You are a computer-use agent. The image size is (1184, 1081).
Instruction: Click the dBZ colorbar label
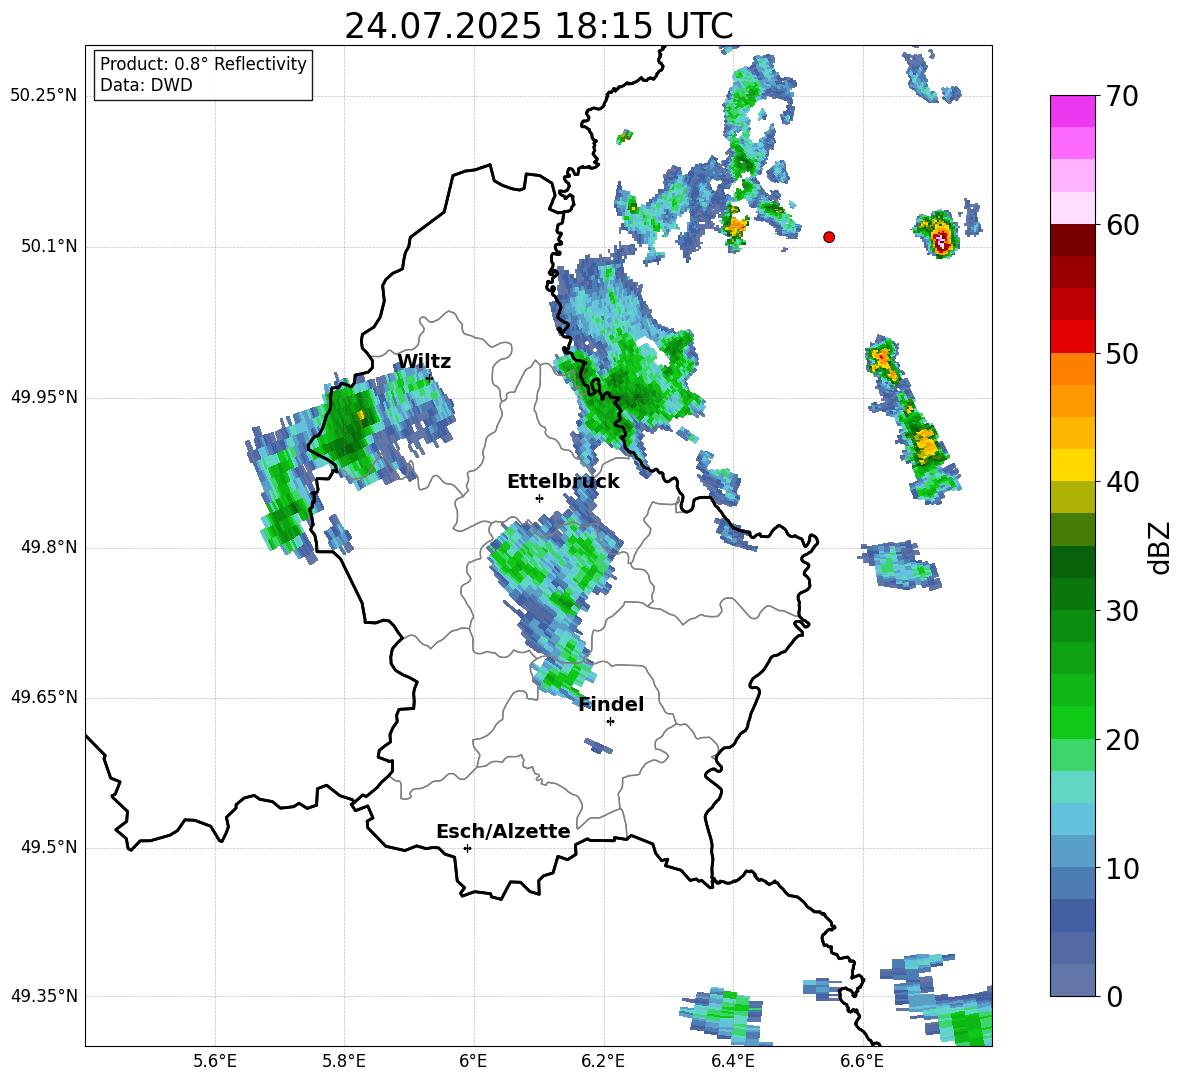(x=1159, y=547)
